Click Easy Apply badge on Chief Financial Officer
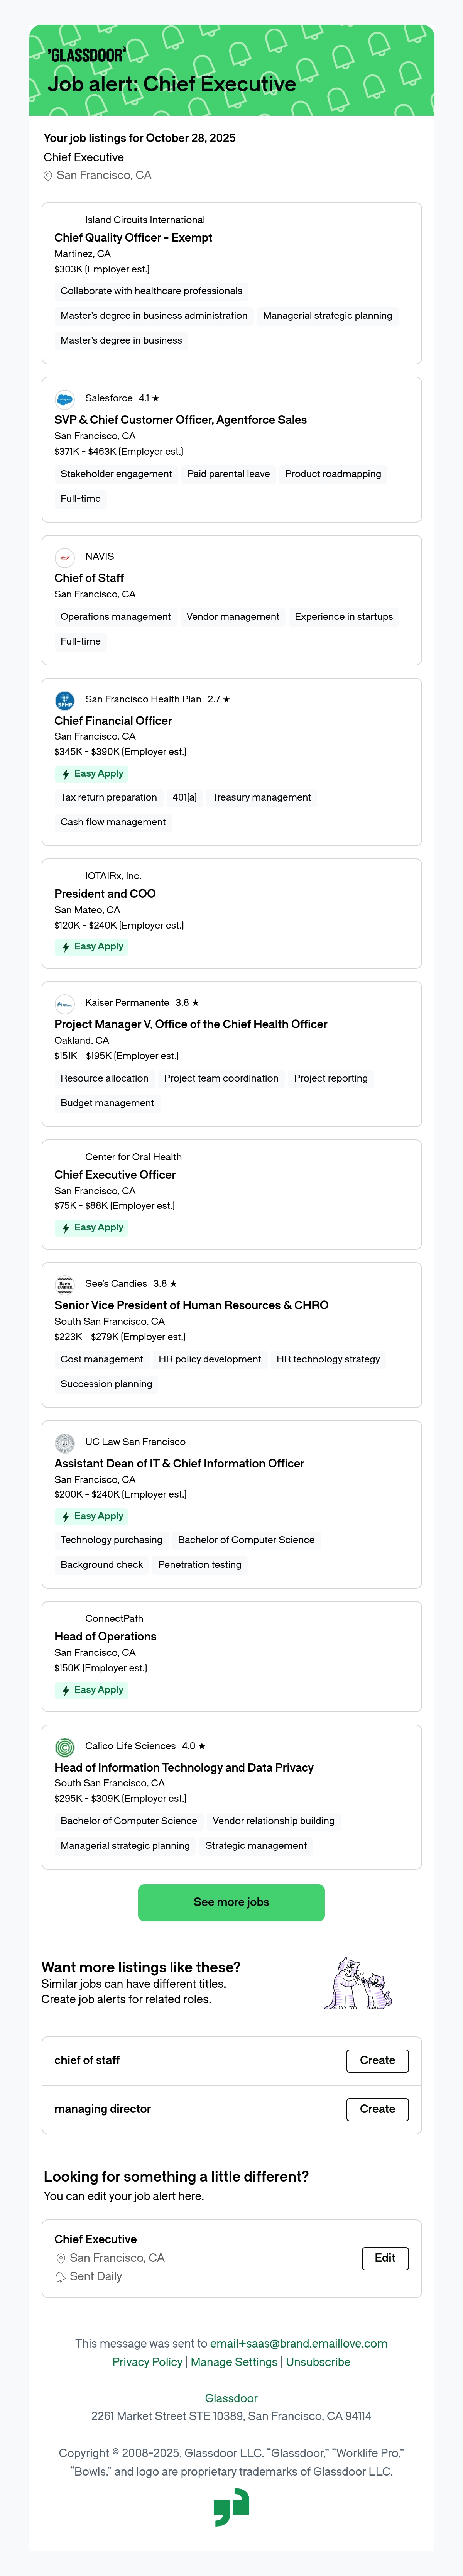This screenshot has width=463, height=2576. (91, 774)
